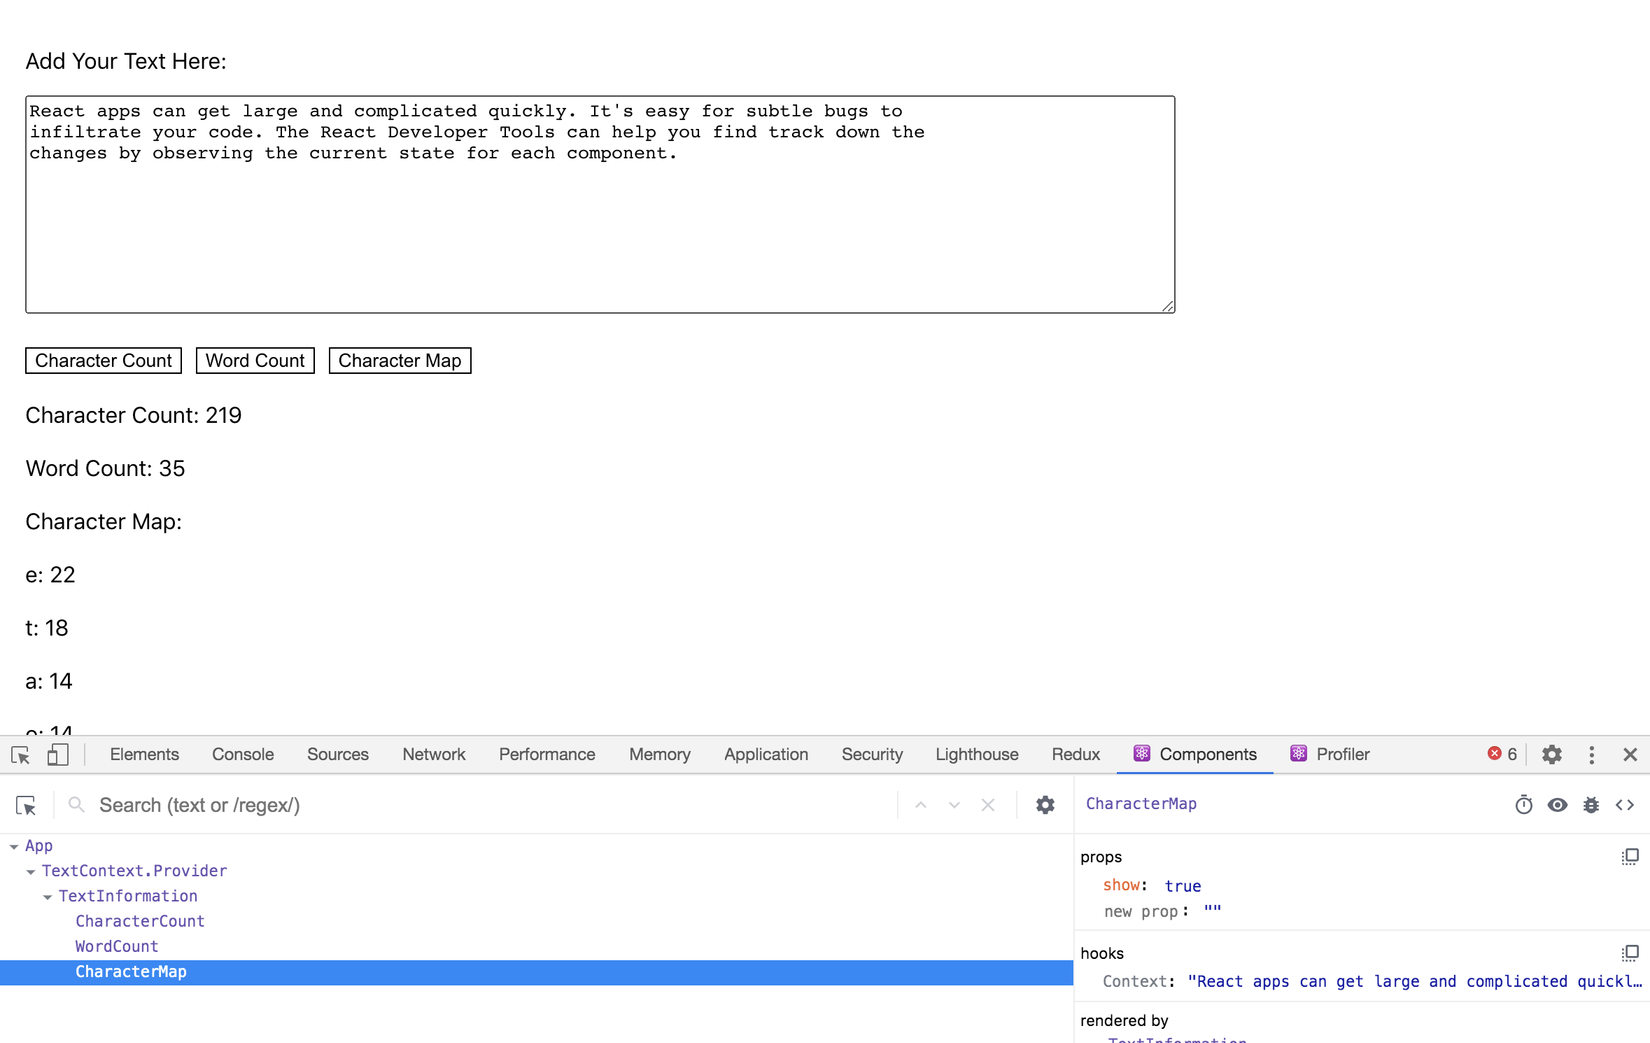Switch to the Profiler tab
The width and height of the screenshot is (1650, 1043).
1329,755
